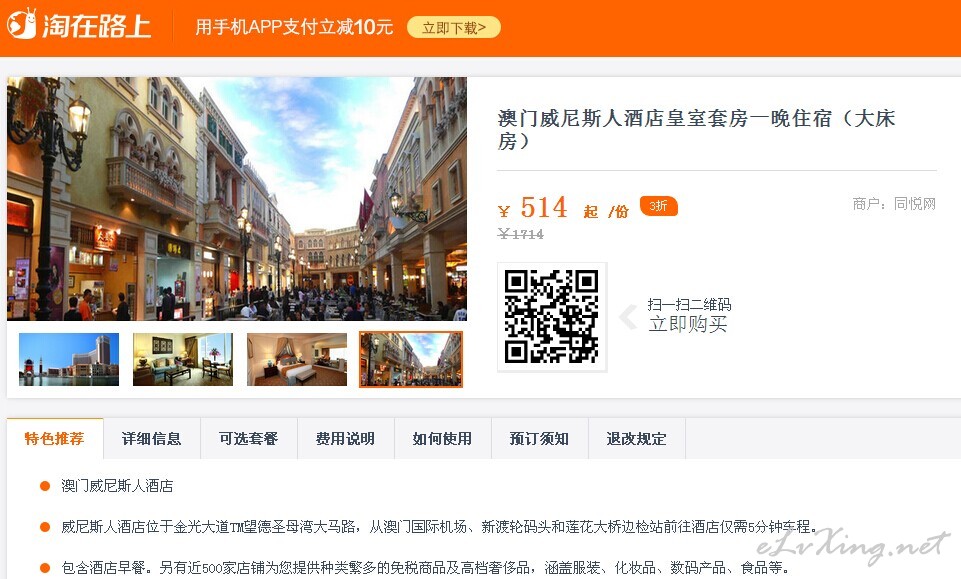Open the large Venetian street main photo
Viewport: 961px width, 579px height.
tap(237, 199)
